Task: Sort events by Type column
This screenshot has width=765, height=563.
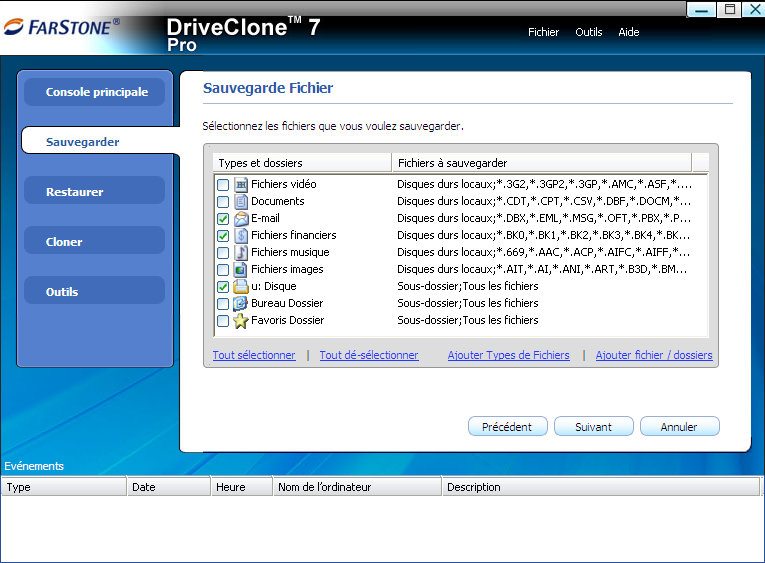Action: (x=63, y=487)
